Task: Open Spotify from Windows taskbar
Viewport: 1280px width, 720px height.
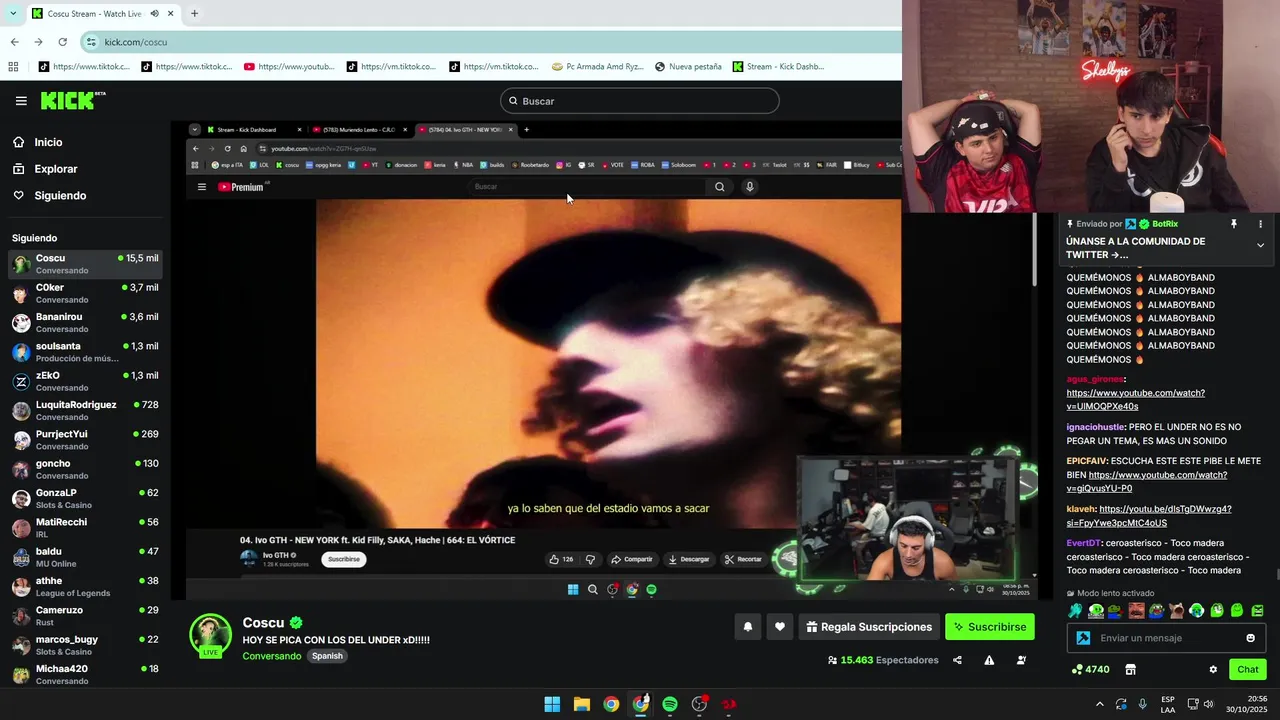Action: [670, 704]
